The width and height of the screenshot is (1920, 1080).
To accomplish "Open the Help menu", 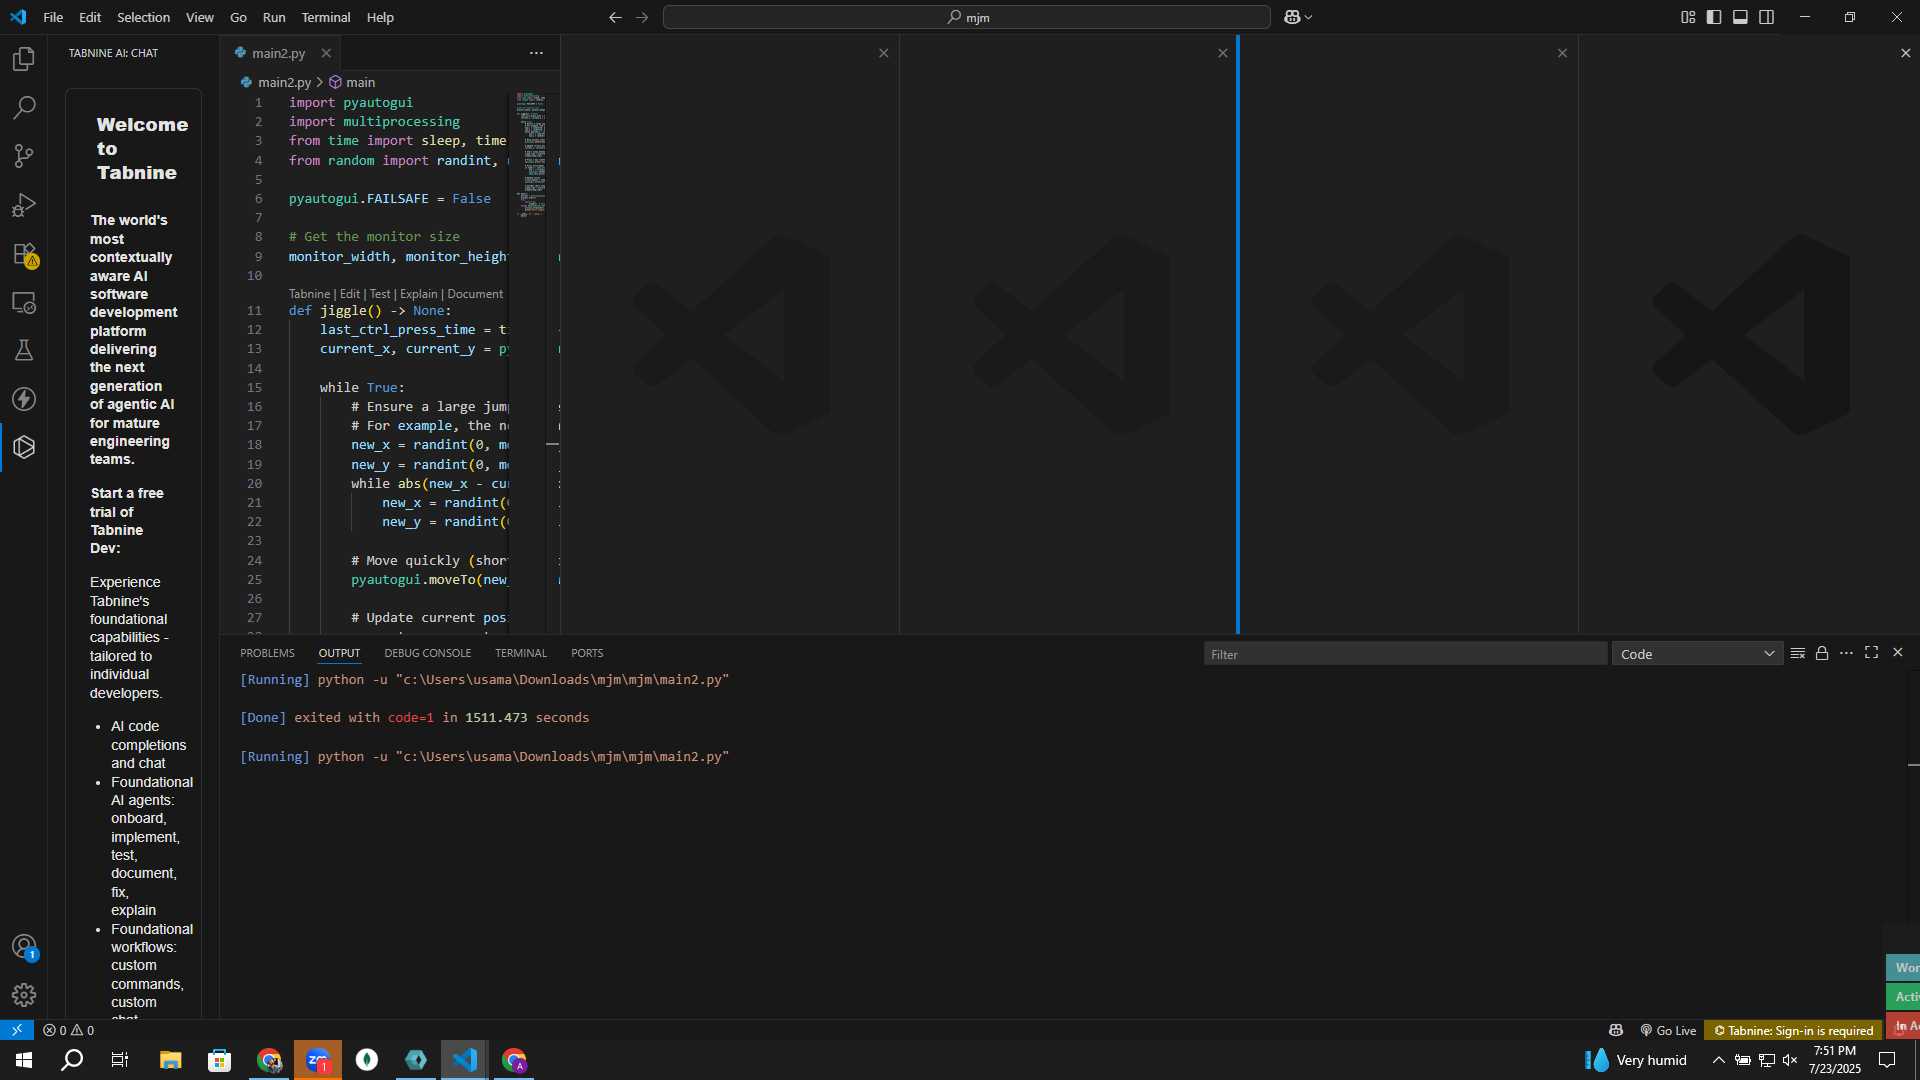I will coord(380,17).
